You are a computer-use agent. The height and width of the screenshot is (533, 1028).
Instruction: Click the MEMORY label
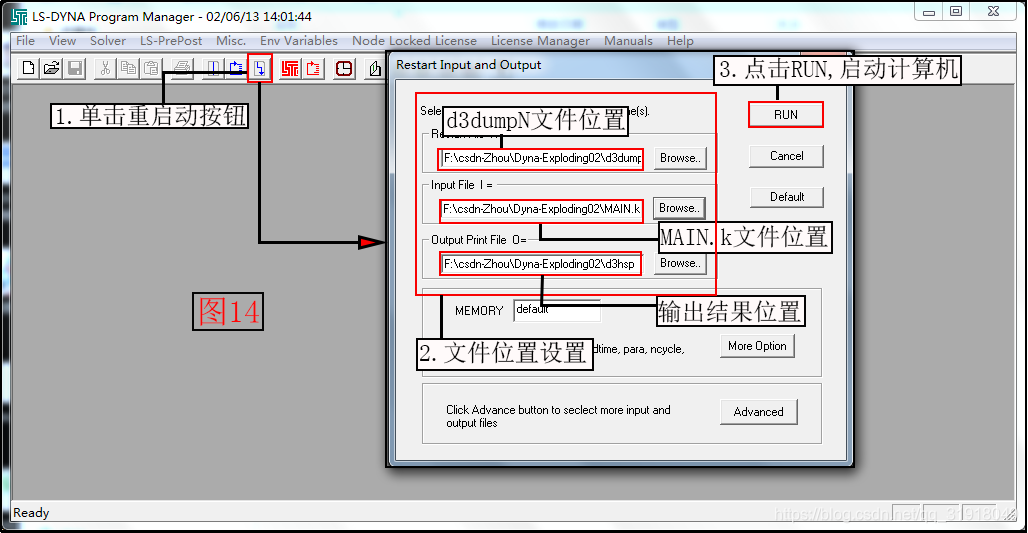[479, 311]
